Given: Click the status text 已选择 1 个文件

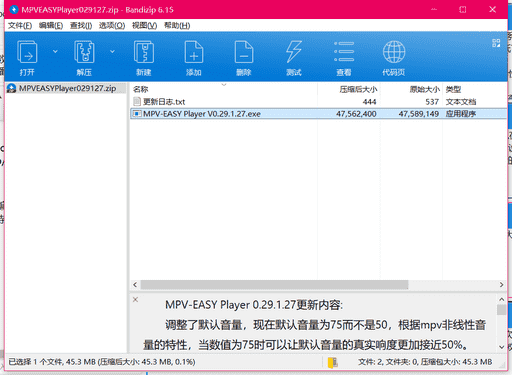Looking at the screenshot, I should click(34, 362).
